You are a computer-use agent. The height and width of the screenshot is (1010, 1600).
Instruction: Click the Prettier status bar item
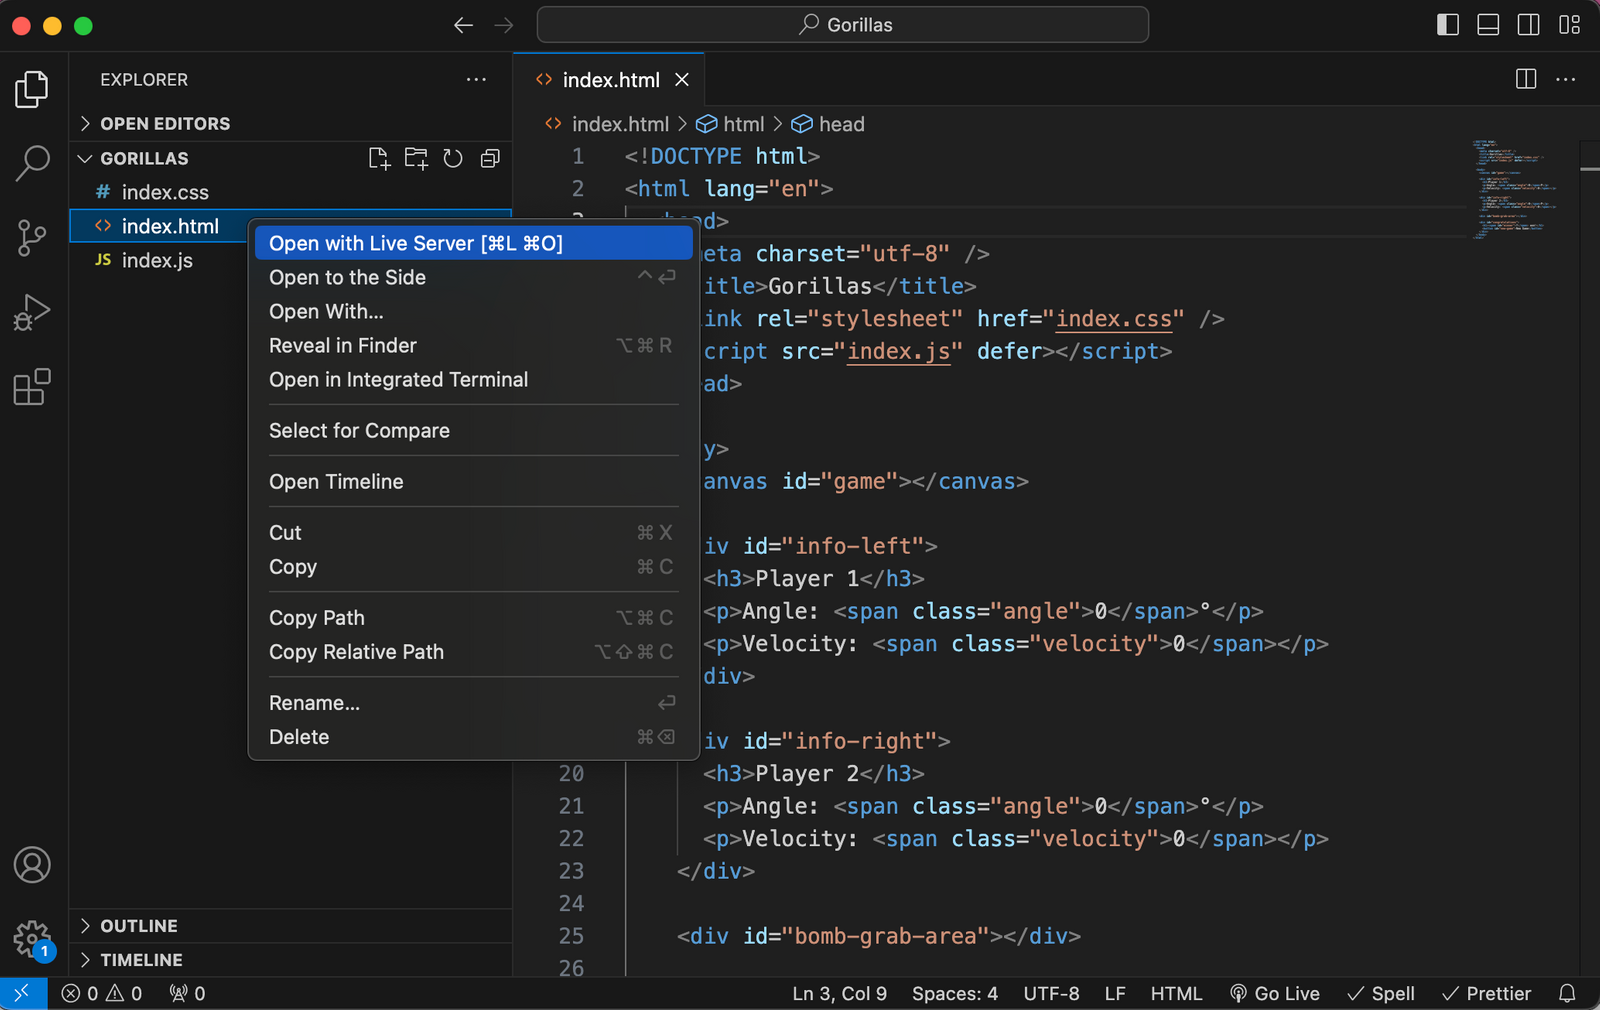coord(1487,993)
